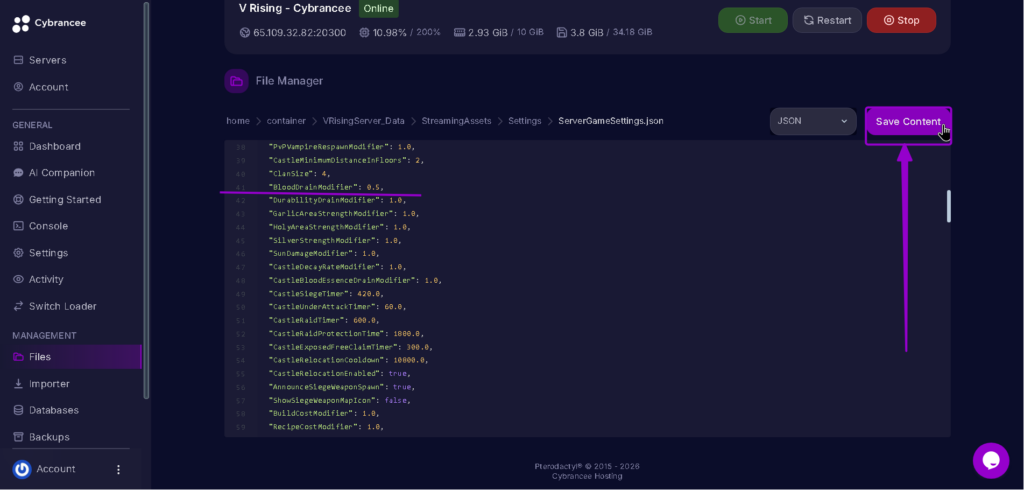Viewport: 1024px width, 490px height.
Task: Open the three-dot account options menu
Action: click(118, 469)
